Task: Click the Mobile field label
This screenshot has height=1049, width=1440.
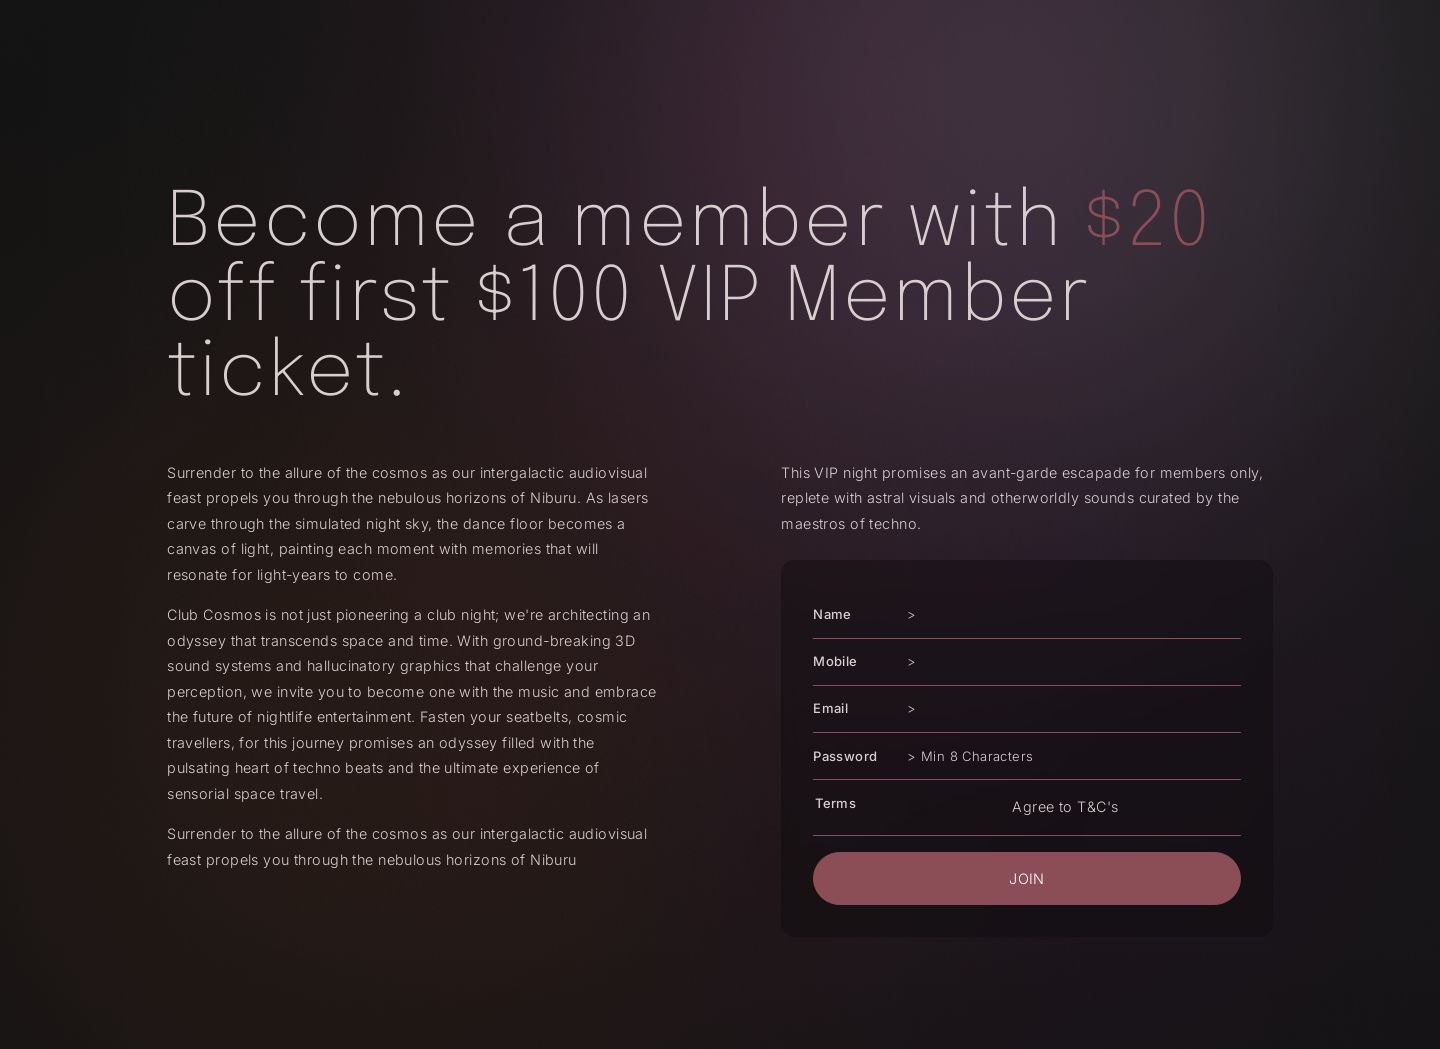Action: tap(835, 662)
